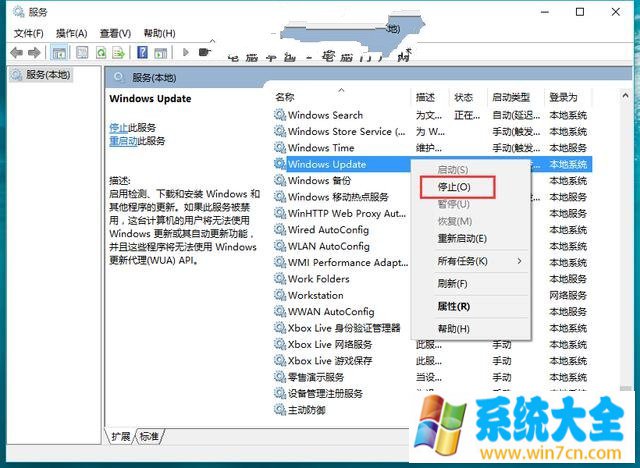Toggle the show/hide console tree icon

pos(59,53)
